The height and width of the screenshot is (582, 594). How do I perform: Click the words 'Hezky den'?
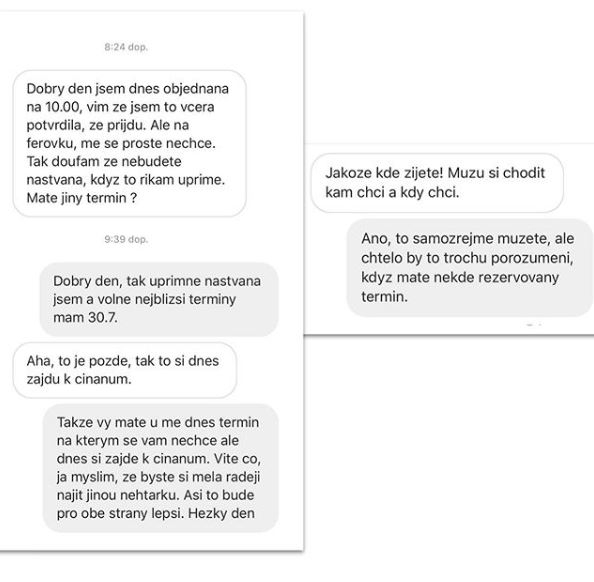(x=221, y=514)
